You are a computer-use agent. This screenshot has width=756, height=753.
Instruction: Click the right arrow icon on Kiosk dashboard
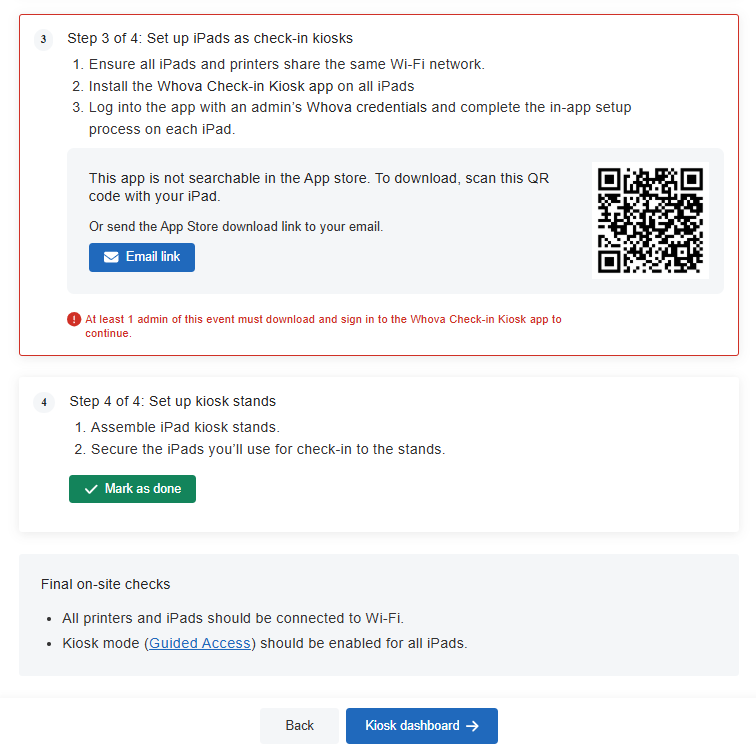click(473, 726)
